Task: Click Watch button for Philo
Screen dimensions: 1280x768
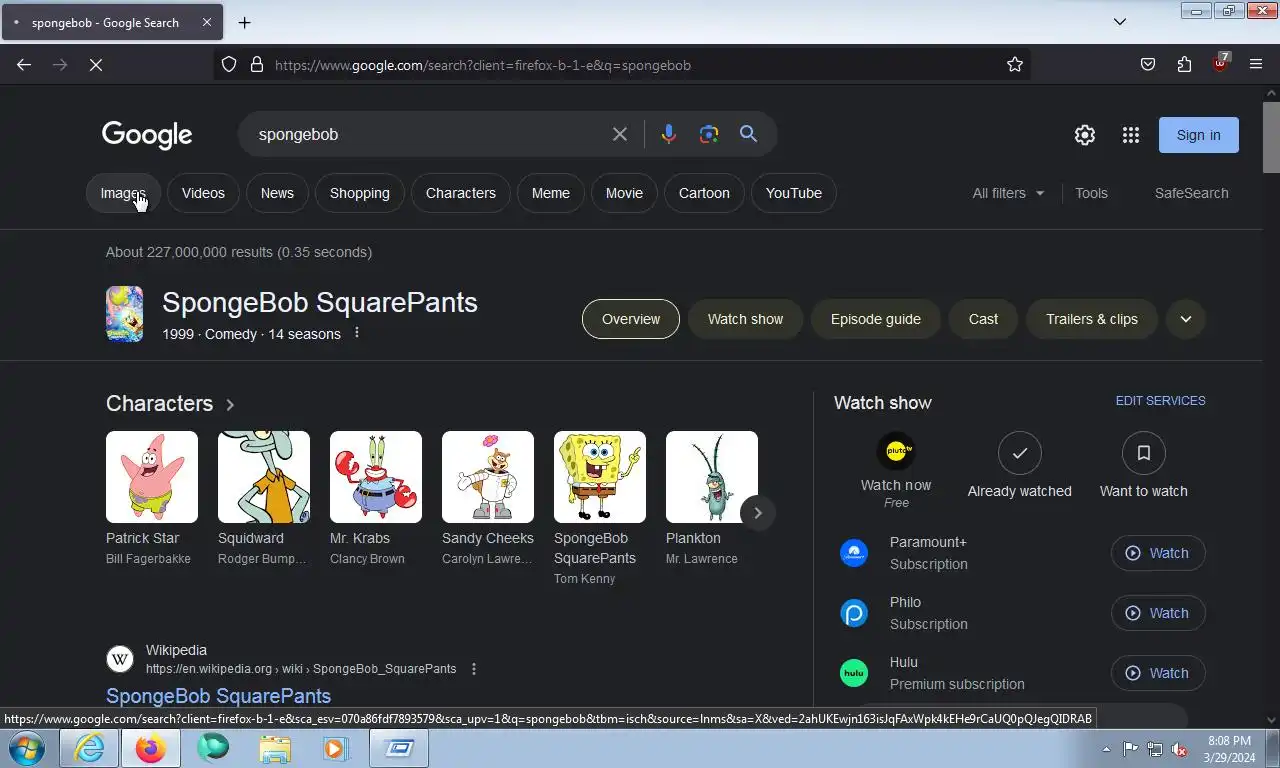Action: pyautogui.click(x=1158, y=613)
